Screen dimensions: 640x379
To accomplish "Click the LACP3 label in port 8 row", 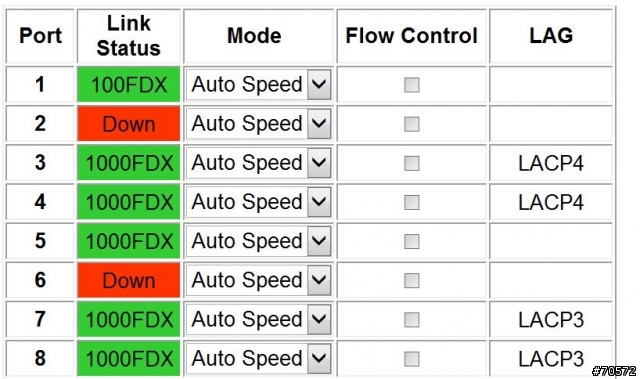I will (551, 359).
